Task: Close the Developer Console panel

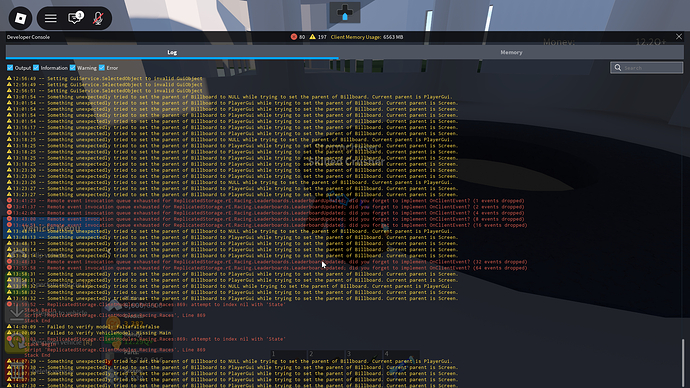Action: click(679, 37)
